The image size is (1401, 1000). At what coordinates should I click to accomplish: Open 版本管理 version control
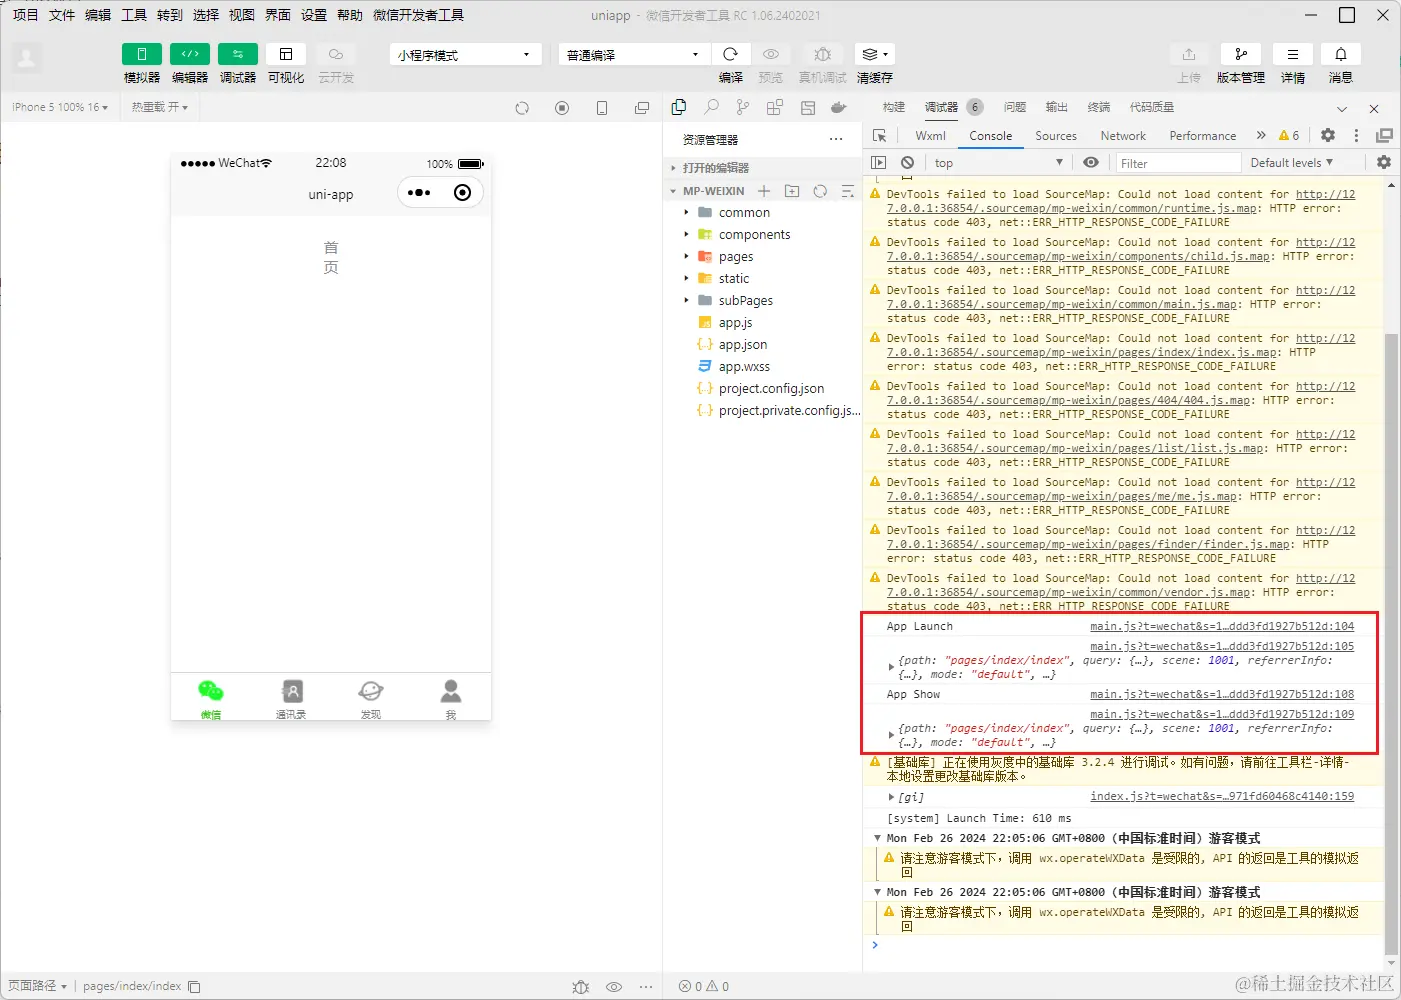[1240, 54]
